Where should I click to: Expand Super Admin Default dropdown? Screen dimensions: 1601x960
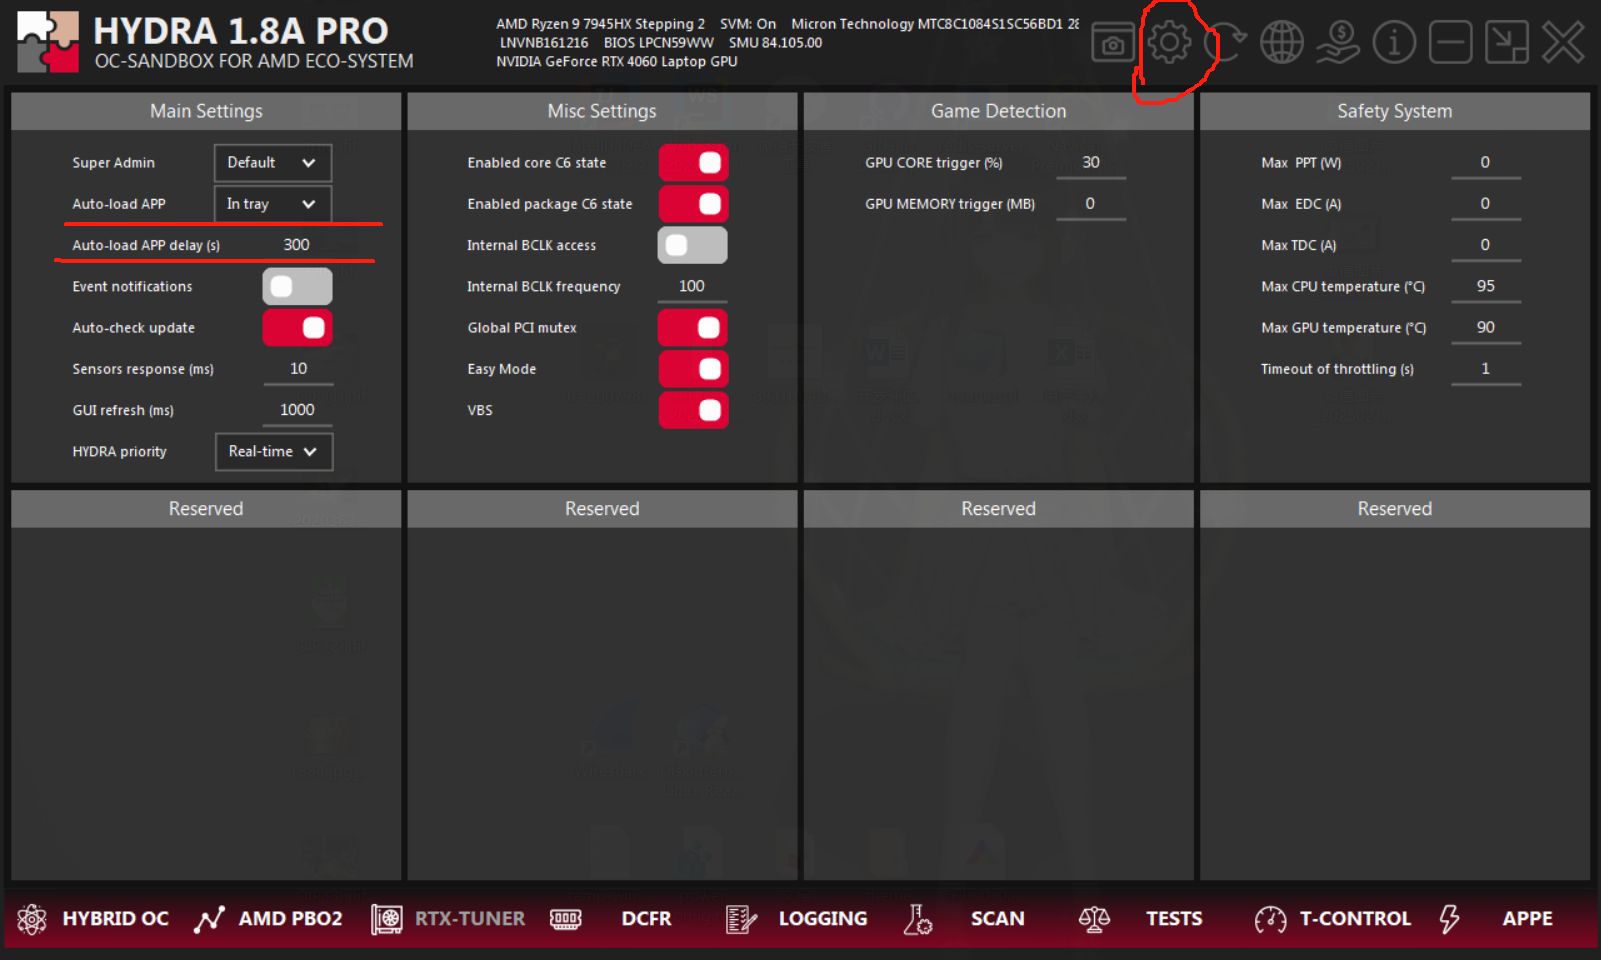click(x=273, y=163)
